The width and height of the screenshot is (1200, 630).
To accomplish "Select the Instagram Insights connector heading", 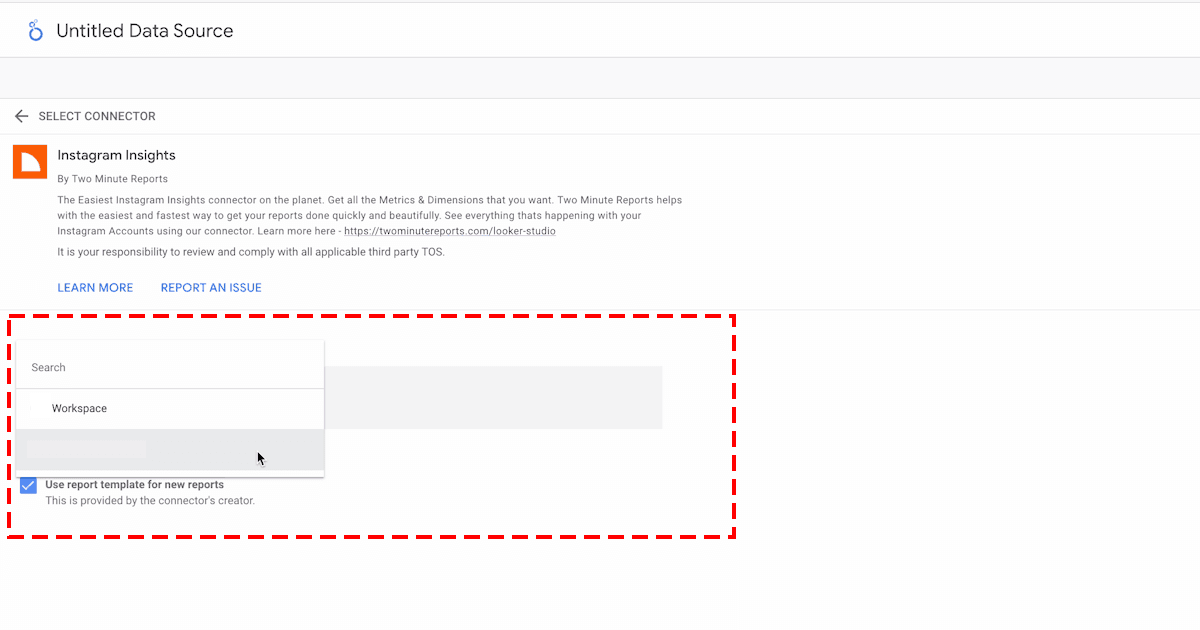I will 116,155.
